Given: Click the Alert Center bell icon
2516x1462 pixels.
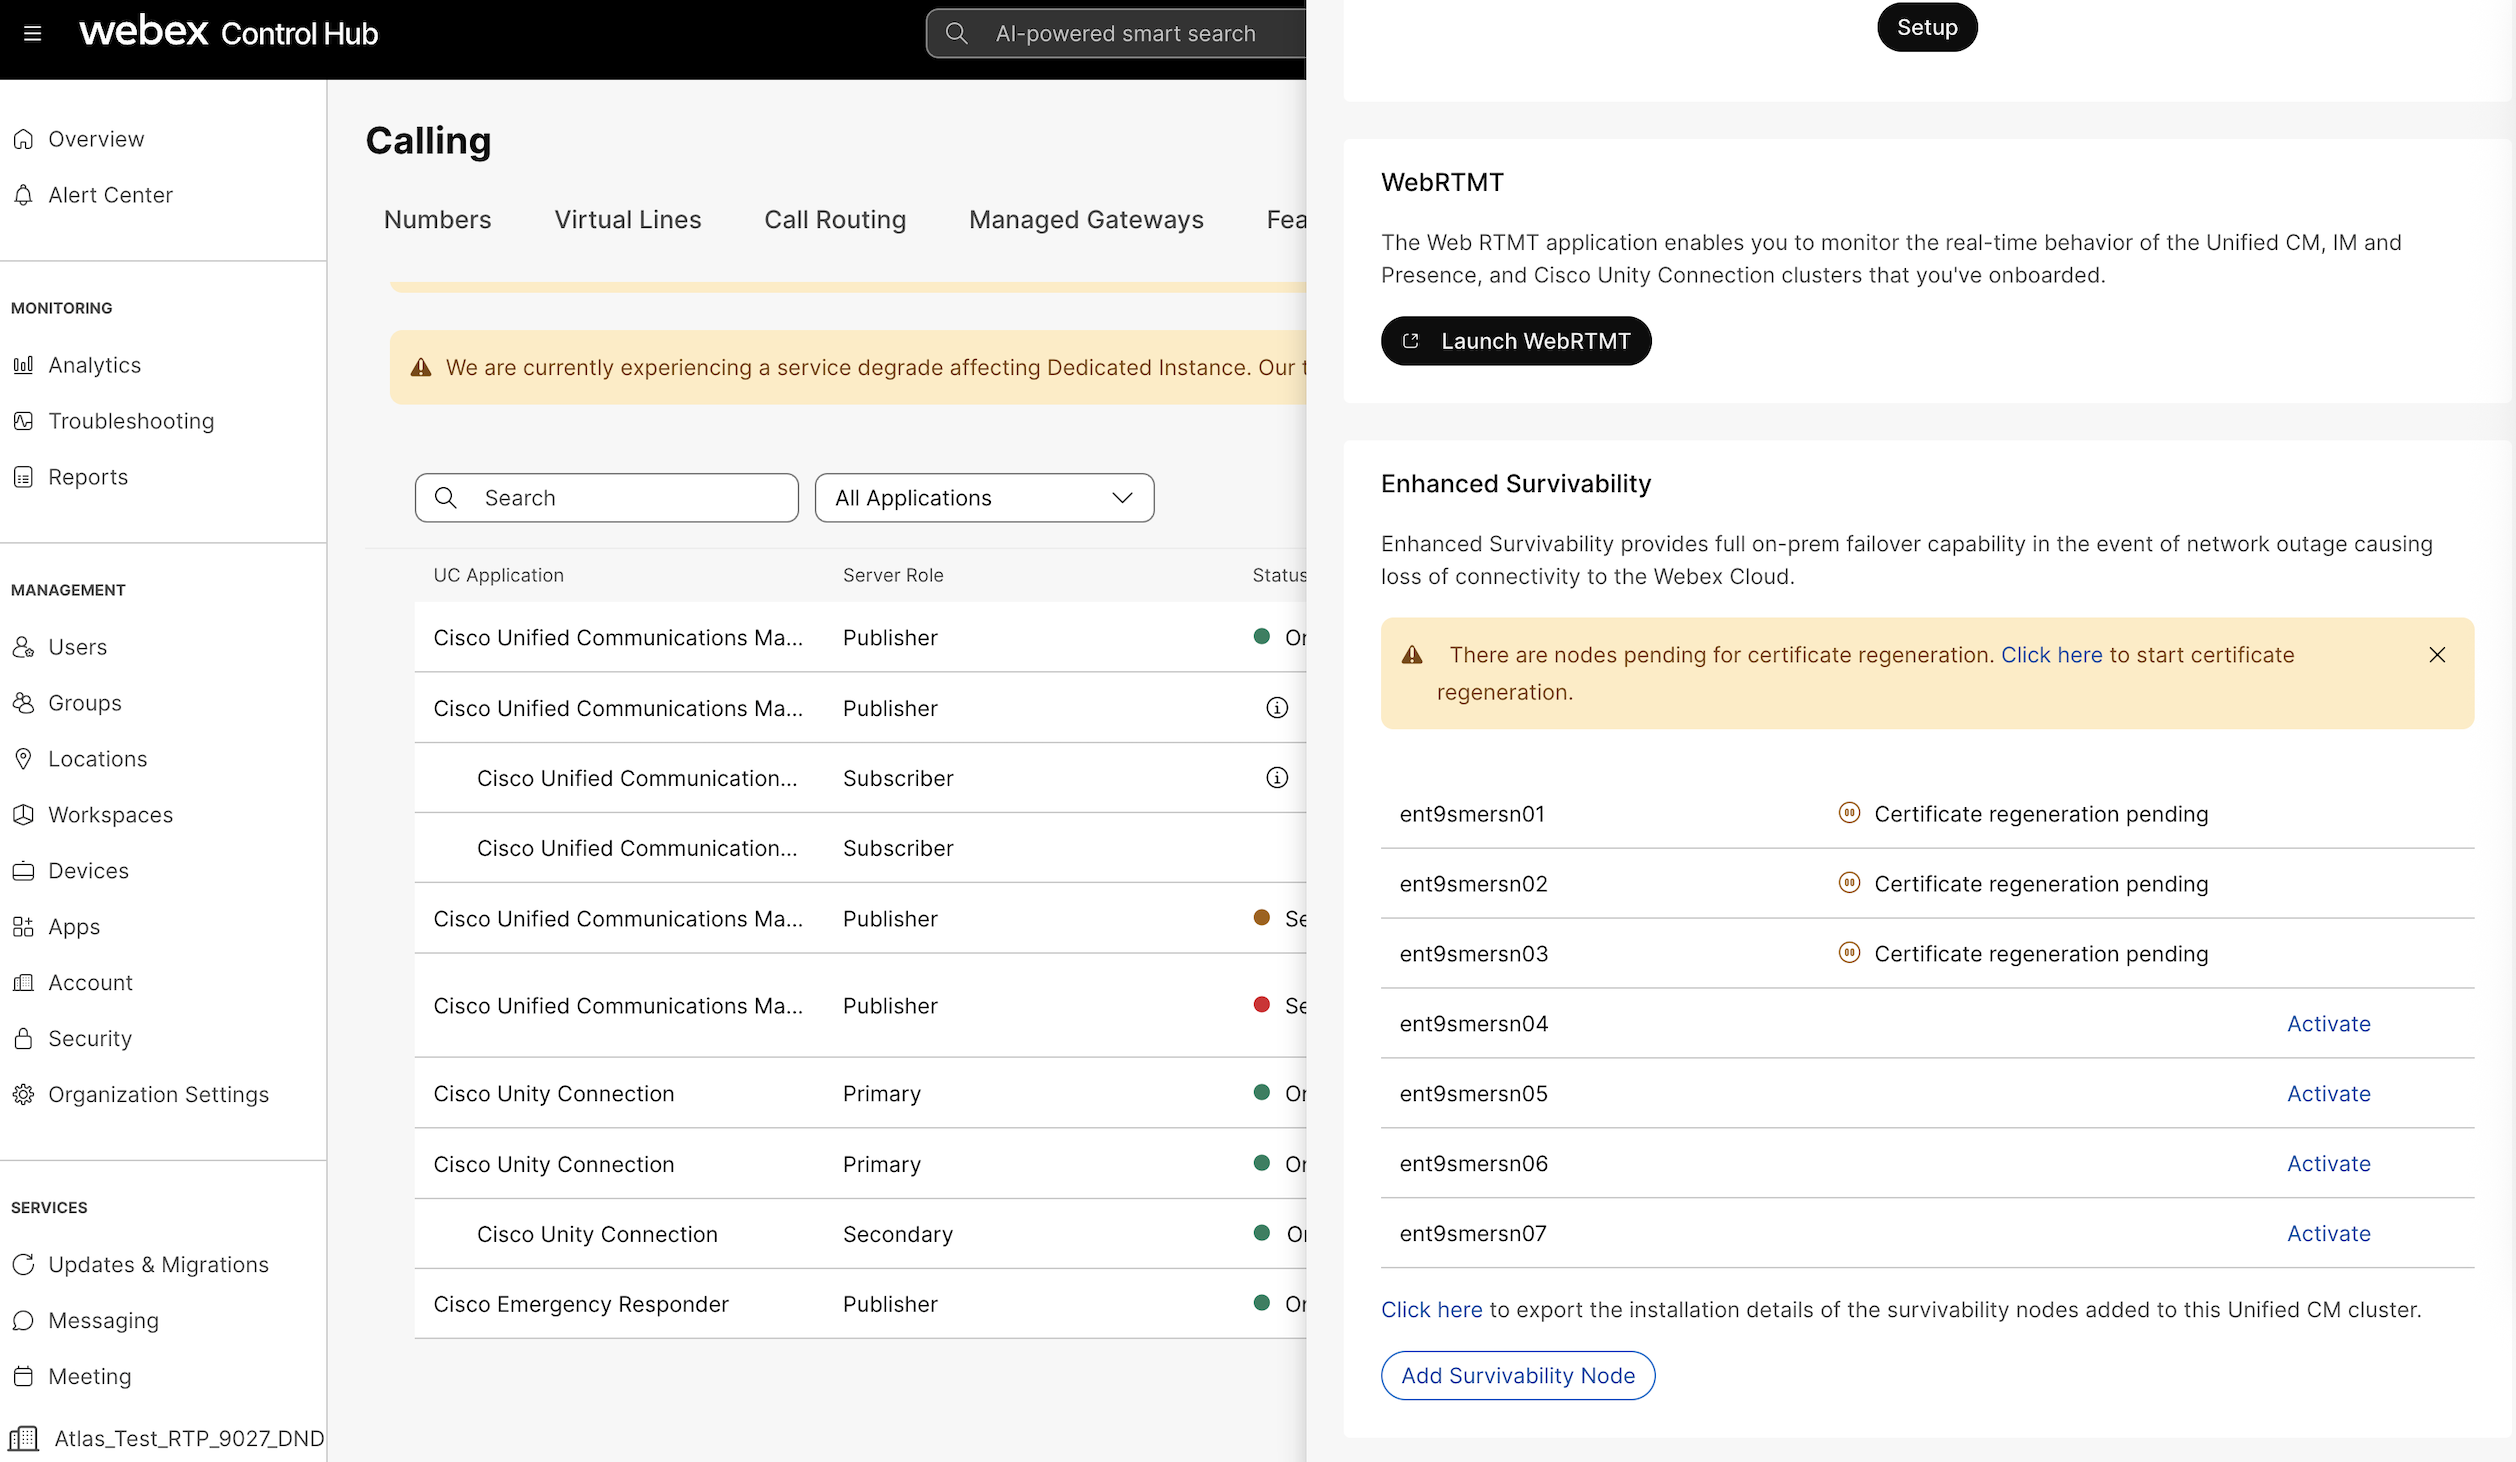Looking at the screenshot, I should (x=24, y=195).
